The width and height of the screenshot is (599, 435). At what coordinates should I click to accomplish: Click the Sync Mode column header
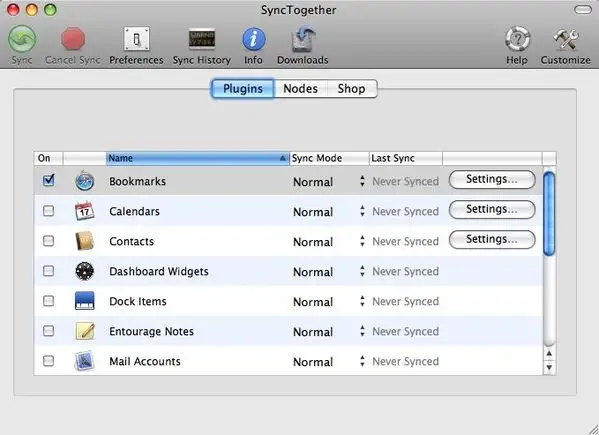pyautogui.click(x=329, y=158)
